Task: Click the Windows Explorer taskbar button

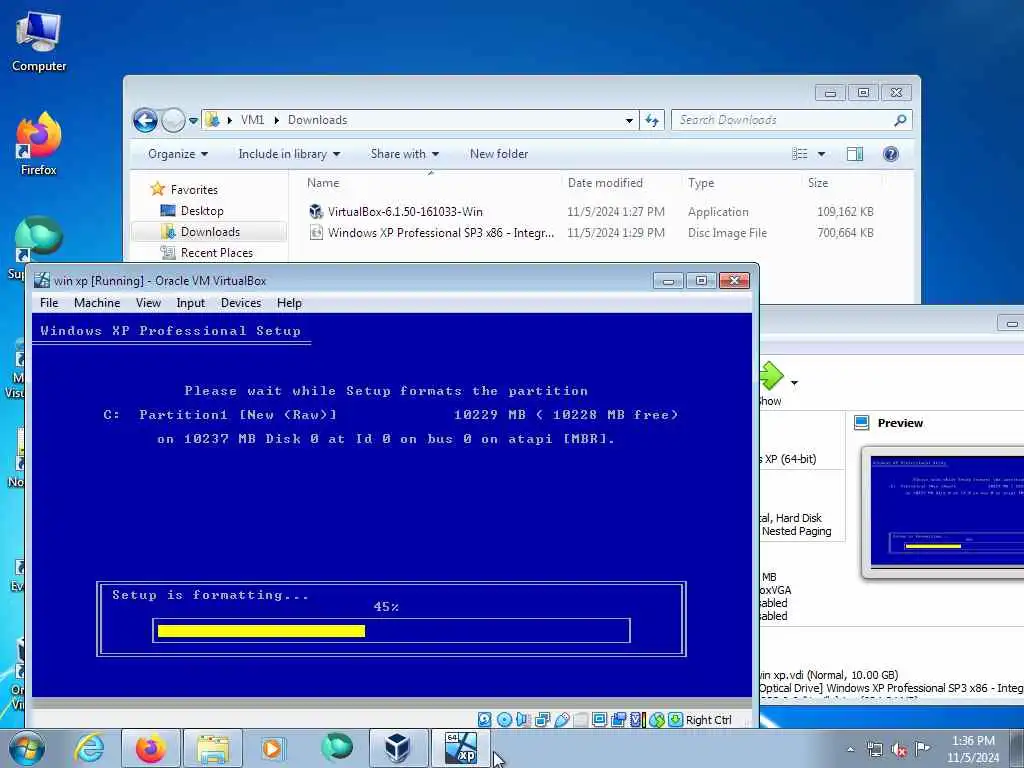Action: coord(213,748)
